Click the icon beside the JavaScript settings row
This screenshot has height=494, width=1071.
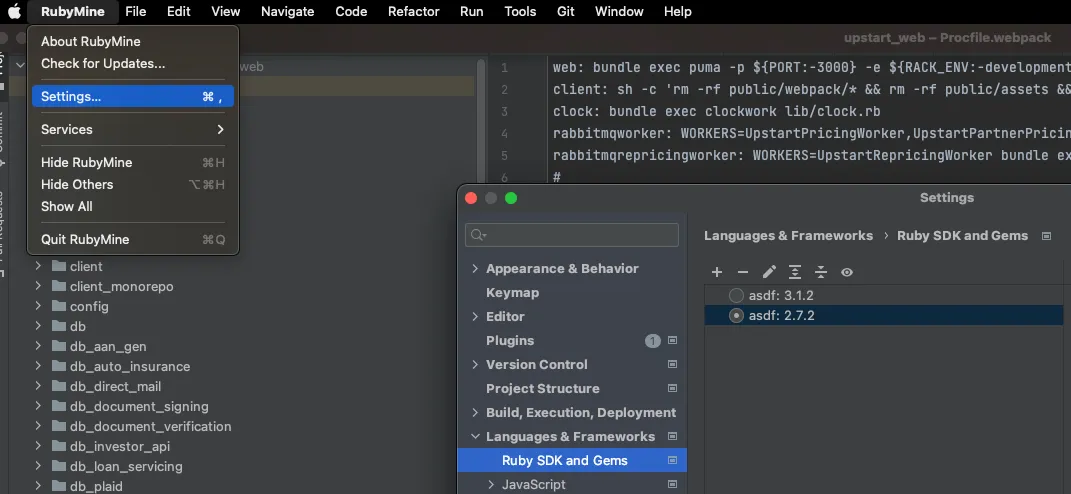click(x=672, y=484)
